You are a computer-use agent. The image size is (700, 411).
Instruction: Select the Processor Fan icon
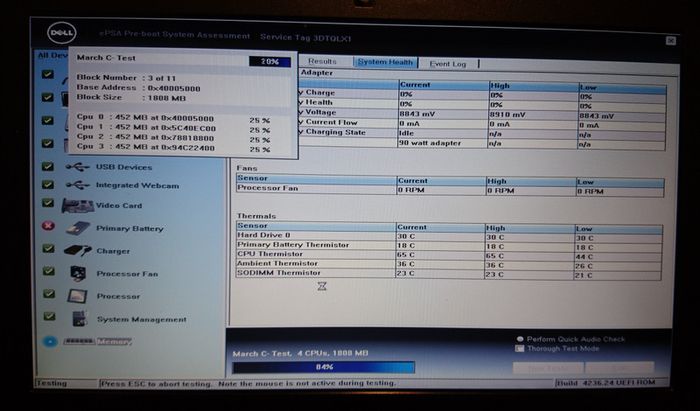[78, 273]
